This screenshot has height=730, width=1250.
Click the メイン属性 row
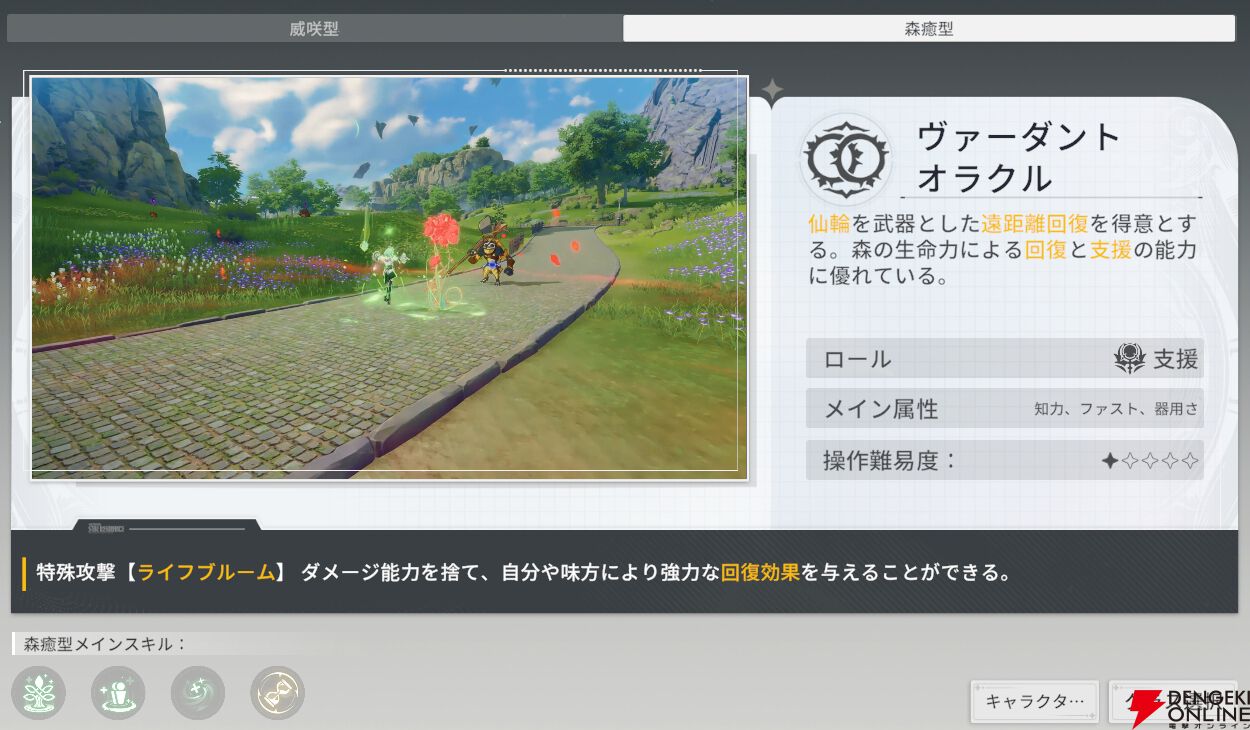point(1004,409)
